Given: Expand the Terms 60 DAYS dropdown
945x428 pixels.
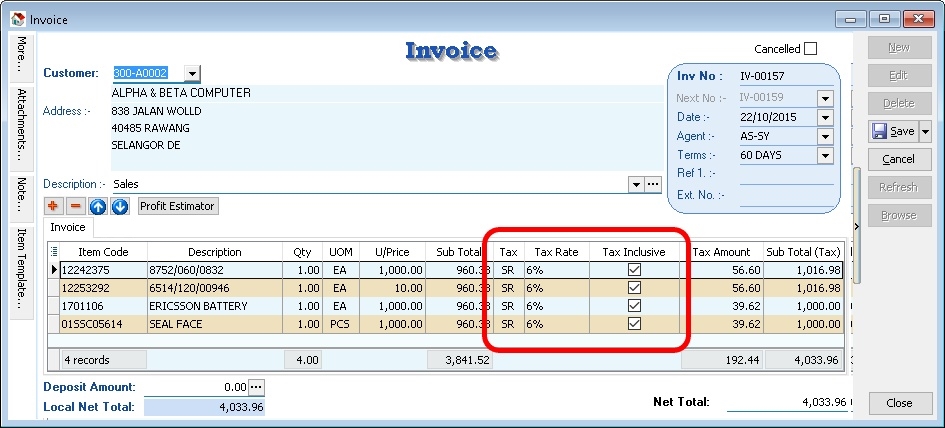Looking at the screenshot, I should click(x=825, y=156).
